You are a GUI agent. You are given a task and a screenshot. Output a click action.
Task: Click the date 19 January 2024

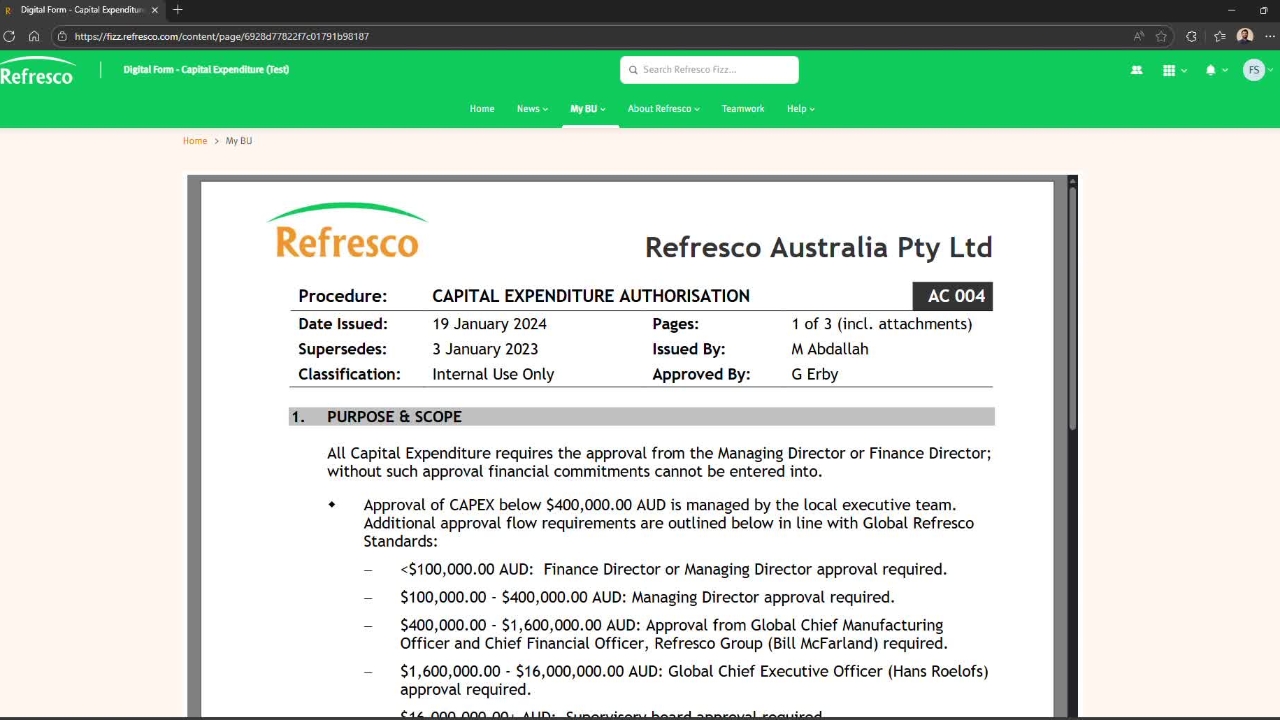489,324
